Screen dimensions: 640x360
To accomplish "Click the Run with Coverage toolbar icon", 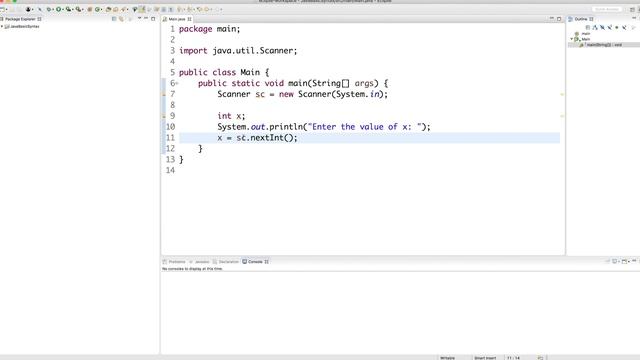I will click(x=68, y=9).
